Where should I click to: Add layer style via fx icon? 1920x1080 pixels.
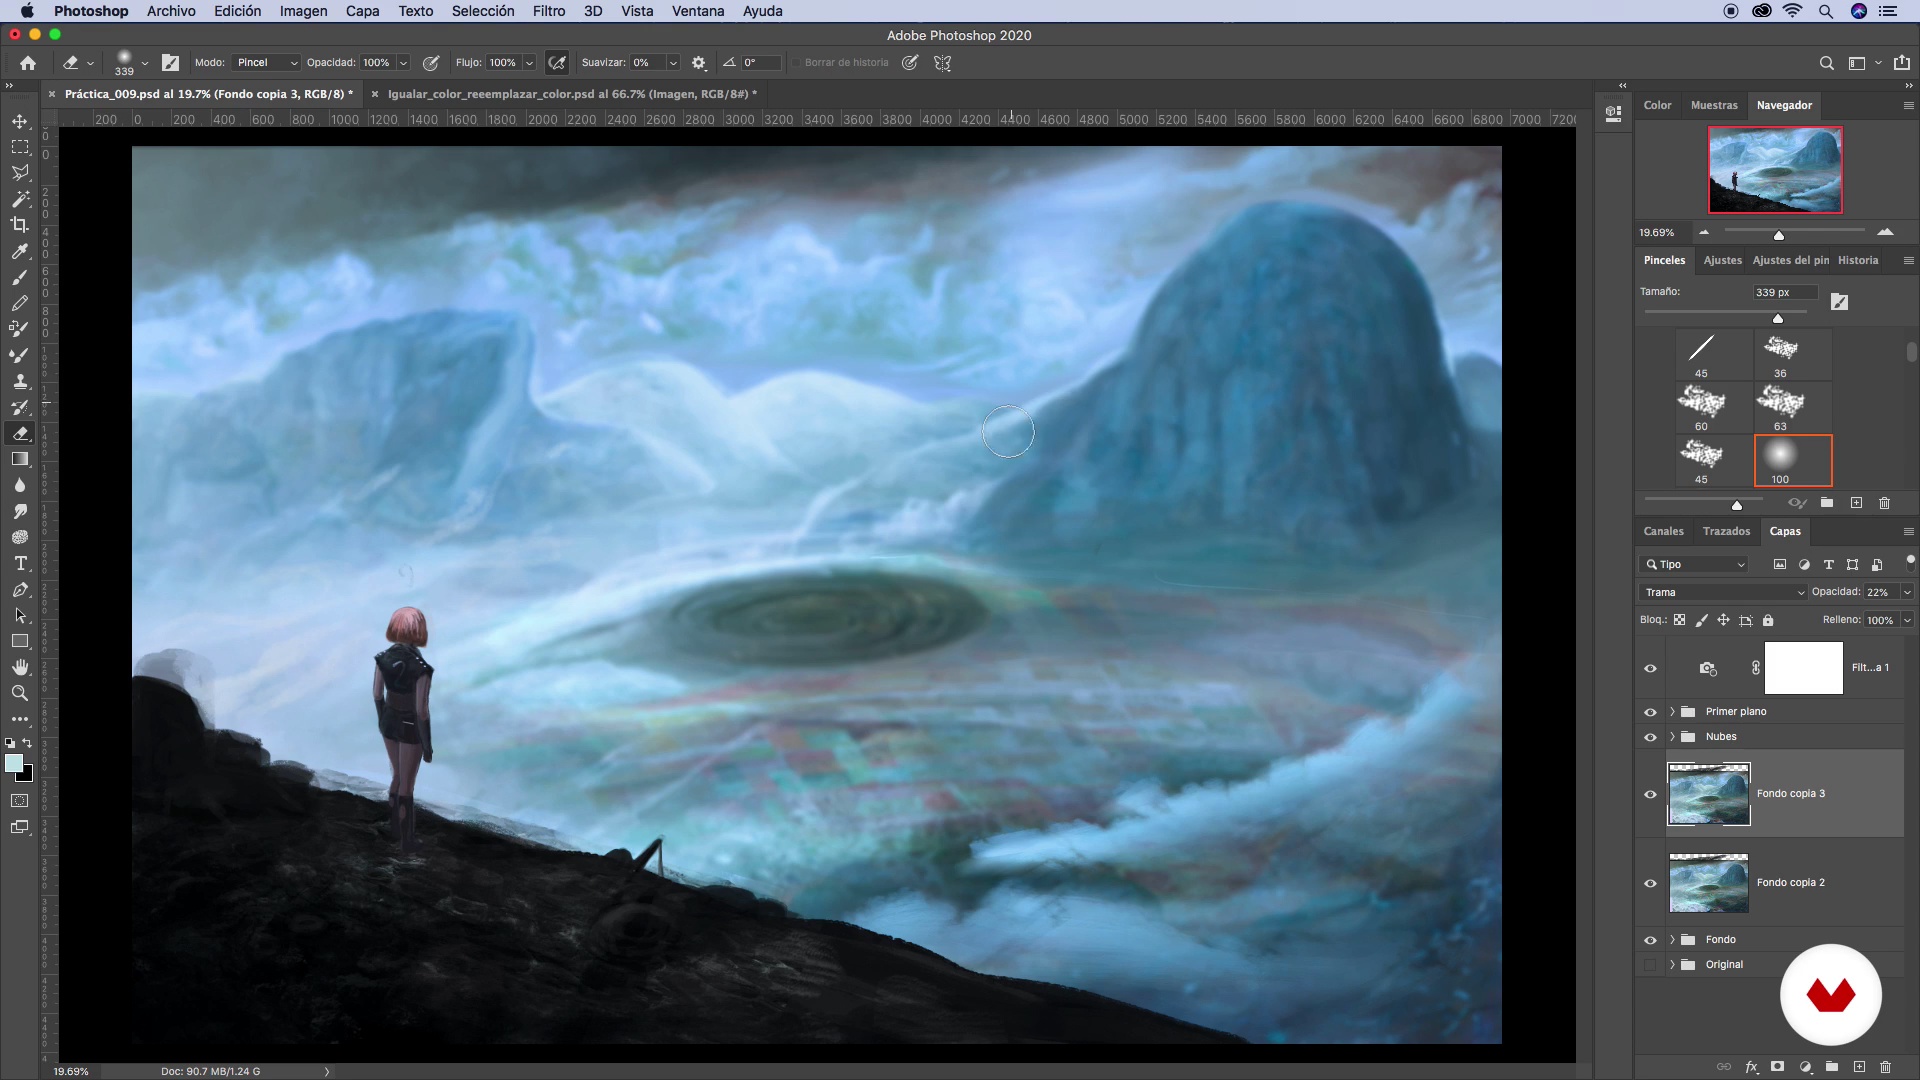pyautogui.click(x=1752, y=1067)
